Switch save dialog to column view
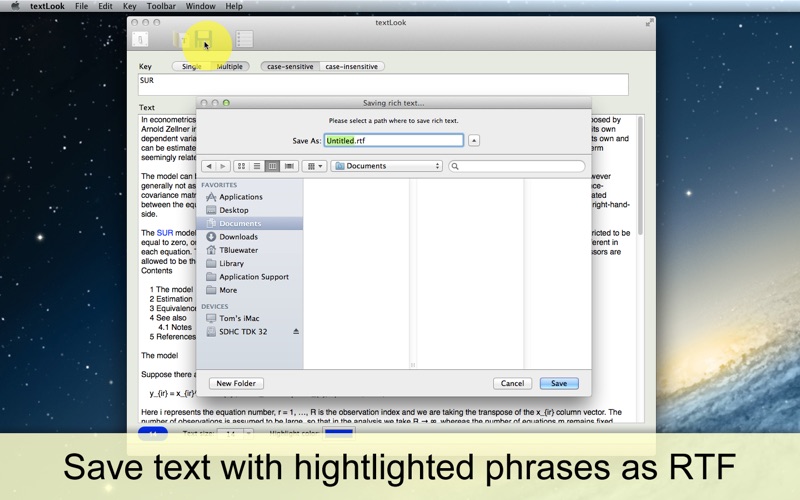The image size is (800, 500). coord(272,166)
